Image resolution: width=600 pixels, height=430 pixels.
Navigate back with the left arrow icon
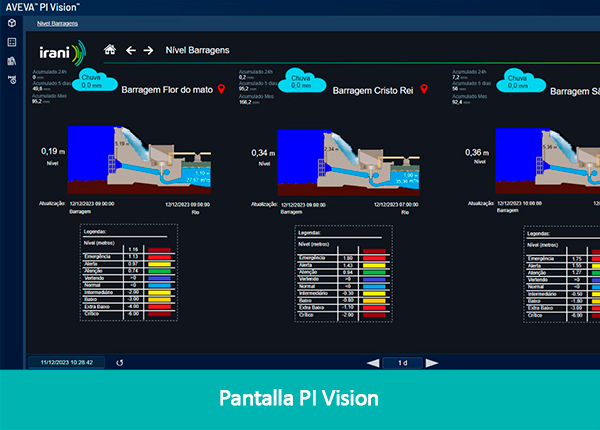coord(131,50)
